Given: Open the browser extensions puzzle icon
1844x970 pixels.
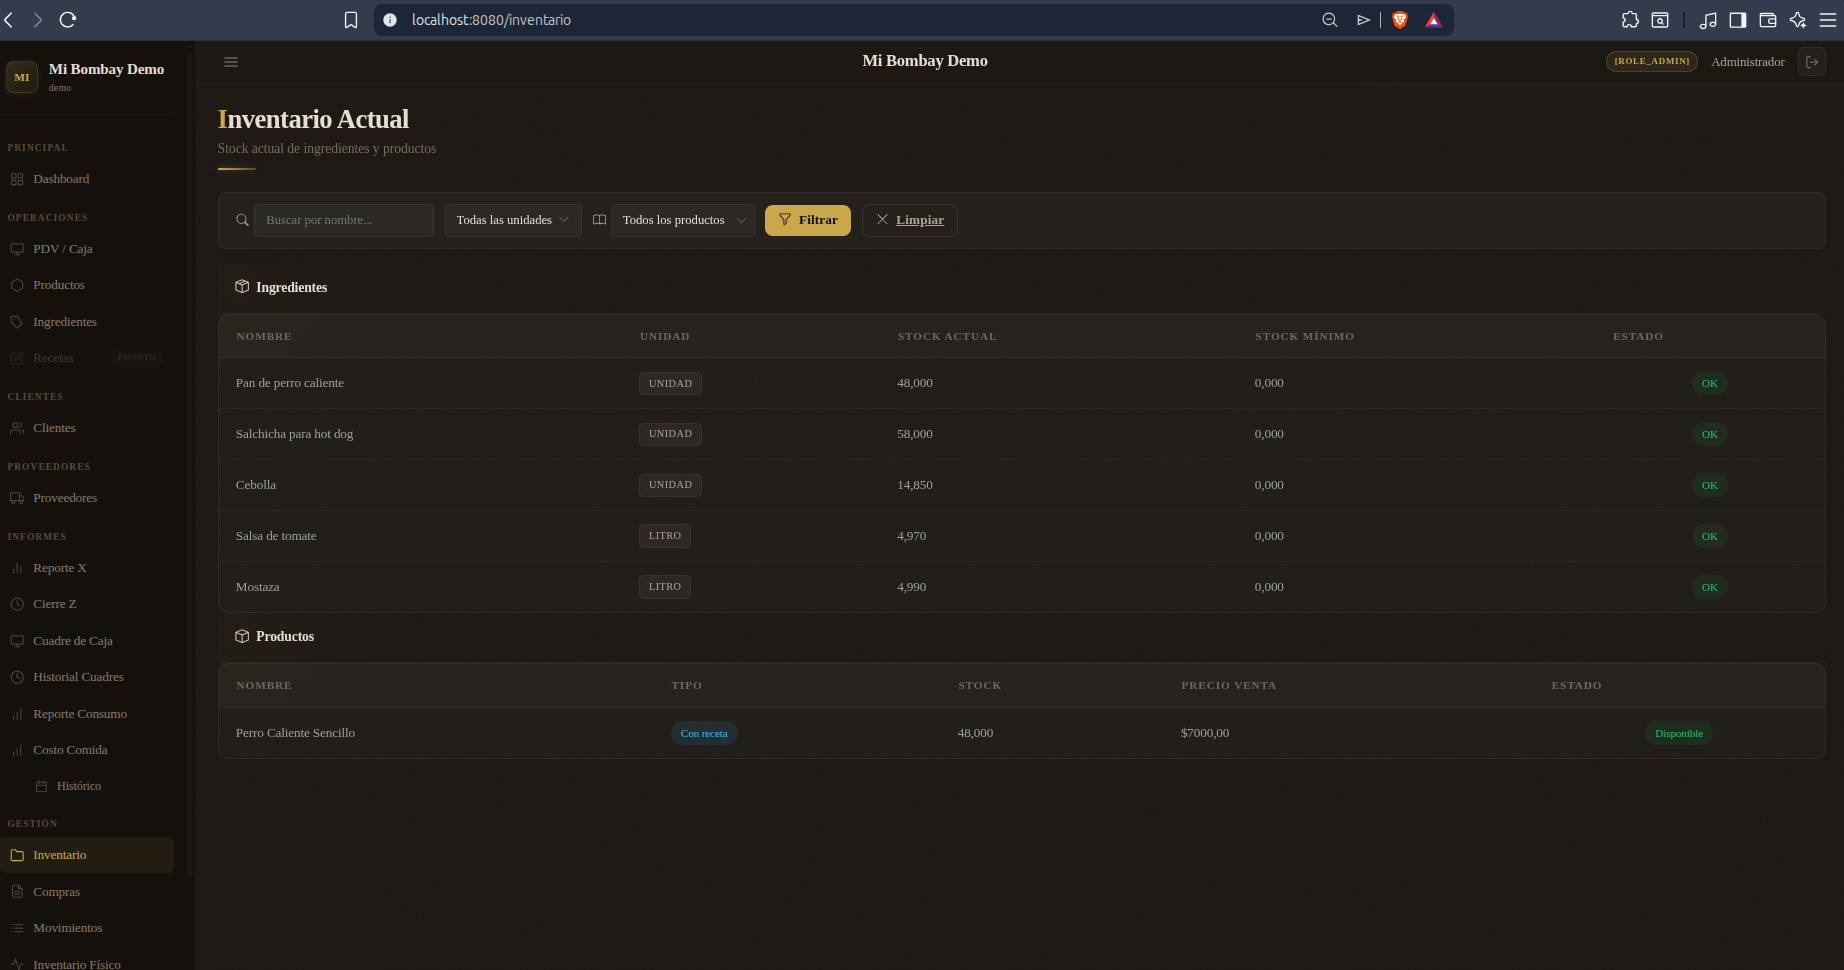Looking at the screenshot, I should tap(1631, 20).
